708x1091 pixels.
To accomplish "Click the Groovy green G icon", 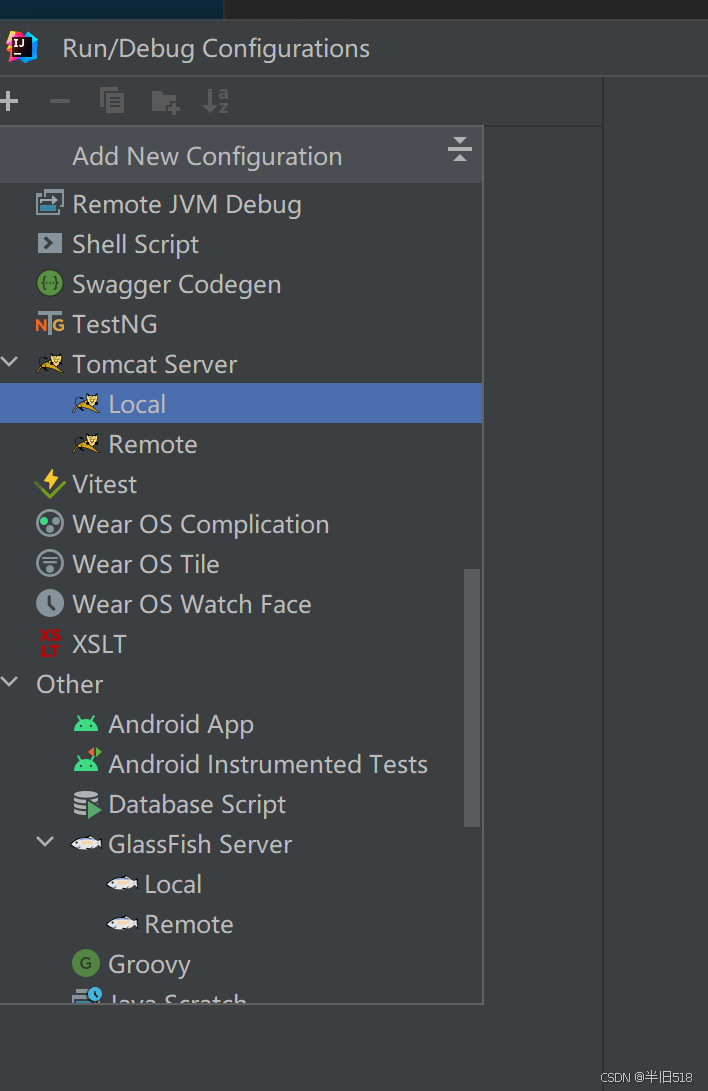I will [x=86, y=964].
